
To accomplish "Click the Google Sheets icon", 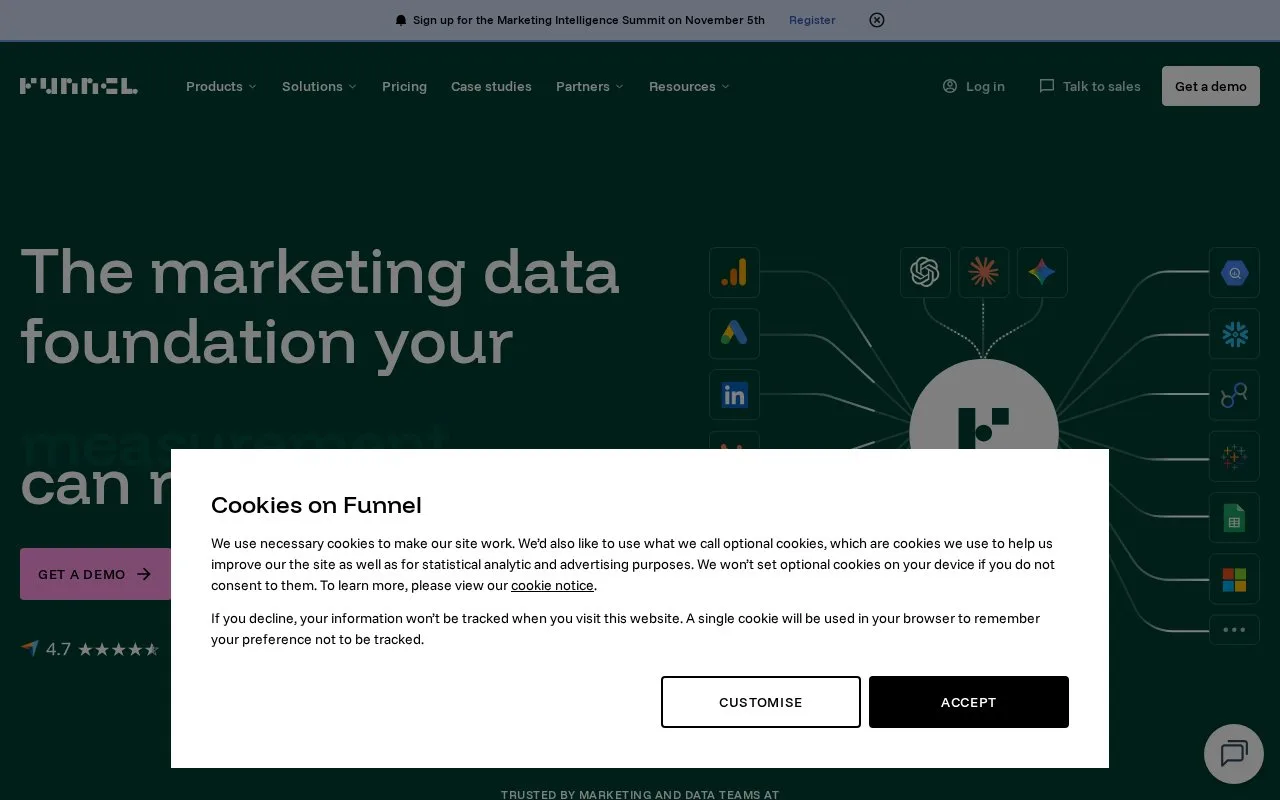I will click(x=1234, y=518).
